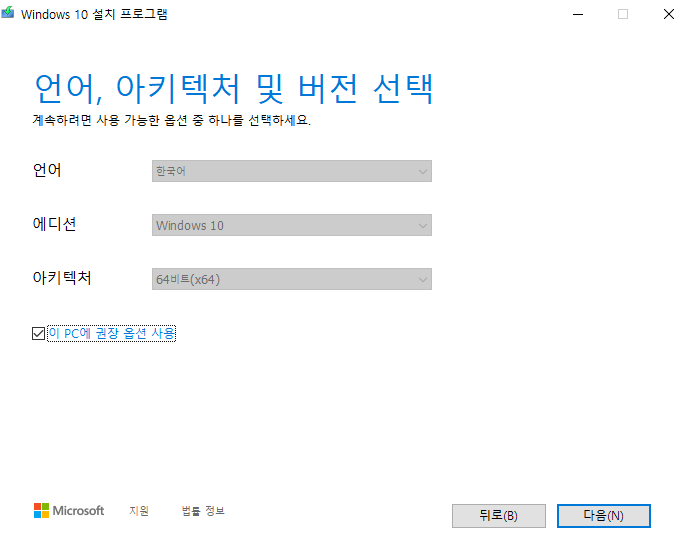Go back with the 뒤로(B) button
The width and height of the screenshot is (689, 549).
pyautogui.click(x=499, y=516)
